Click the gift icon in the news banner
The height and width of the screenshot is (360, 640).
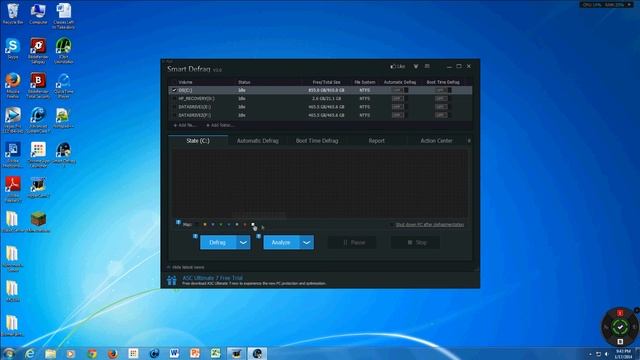pyautogui.click(x=172, y=280)
